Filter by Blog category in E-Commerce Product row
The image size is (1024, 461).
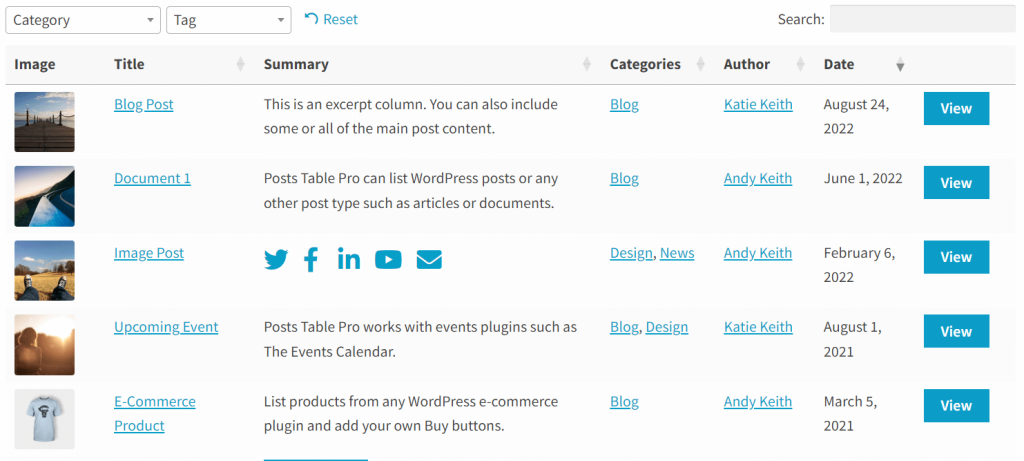[624, 402]
